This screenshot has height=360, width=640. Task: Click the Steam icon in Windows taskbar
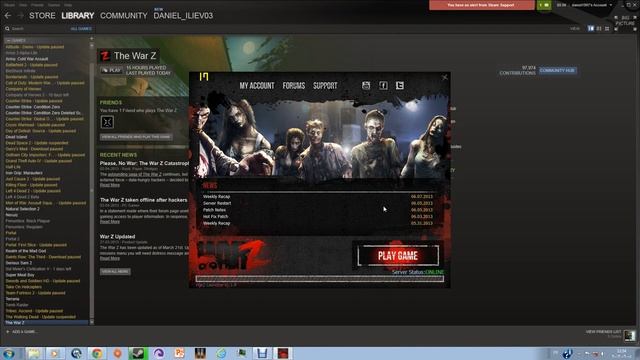pos(138,353)
